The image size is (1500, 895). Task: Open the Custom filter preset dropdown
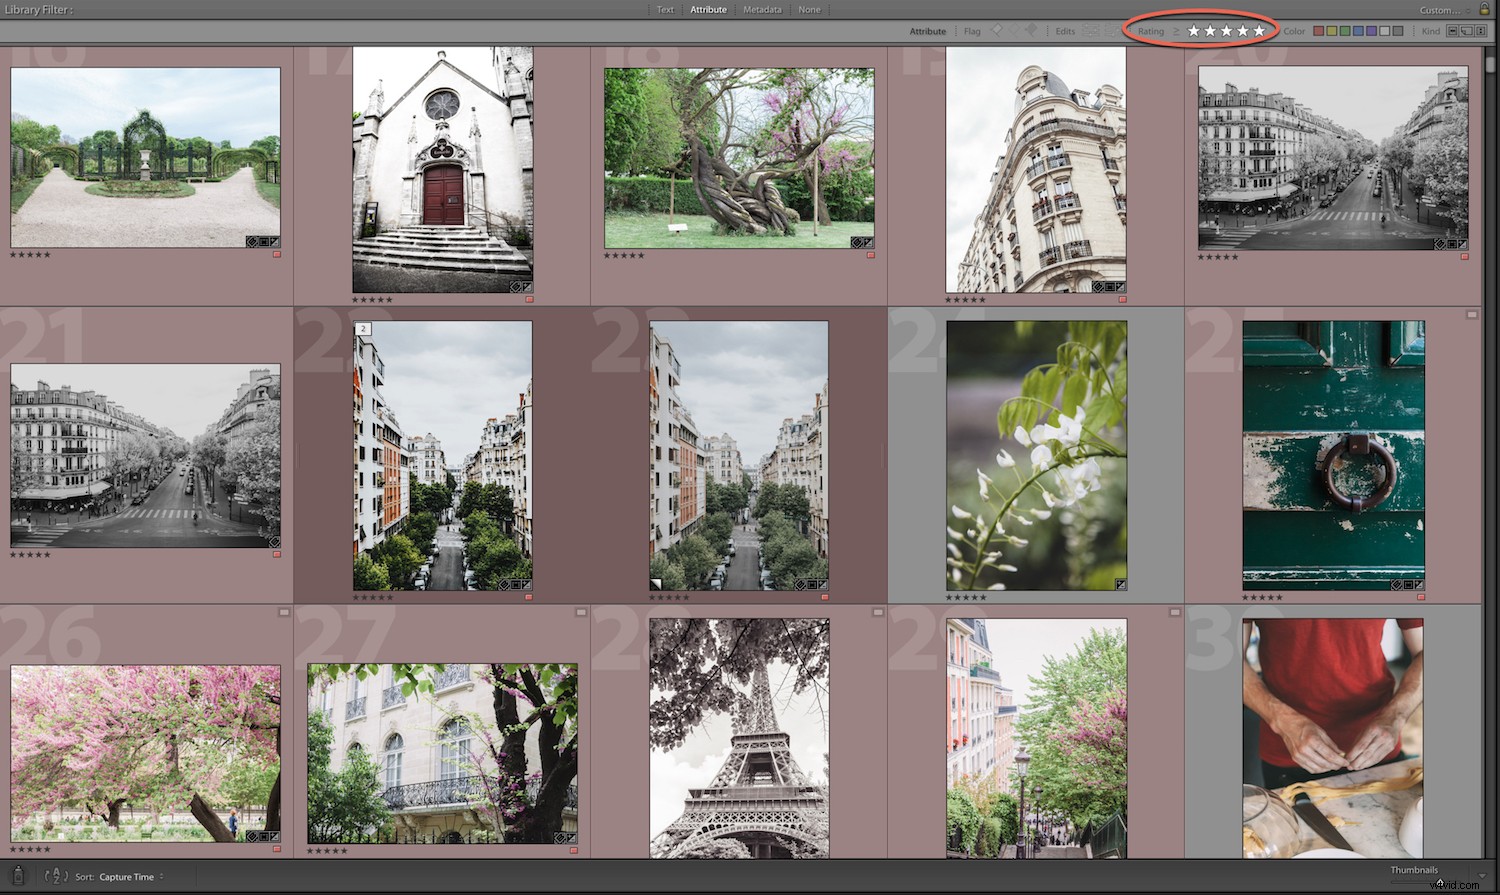[x=1441, y=10]
